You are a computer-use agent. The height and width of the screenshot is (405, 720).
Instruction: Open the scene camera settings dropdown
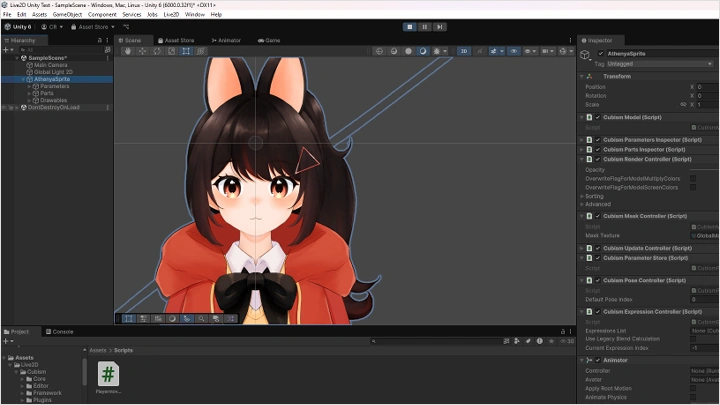[x=547, y=51]
